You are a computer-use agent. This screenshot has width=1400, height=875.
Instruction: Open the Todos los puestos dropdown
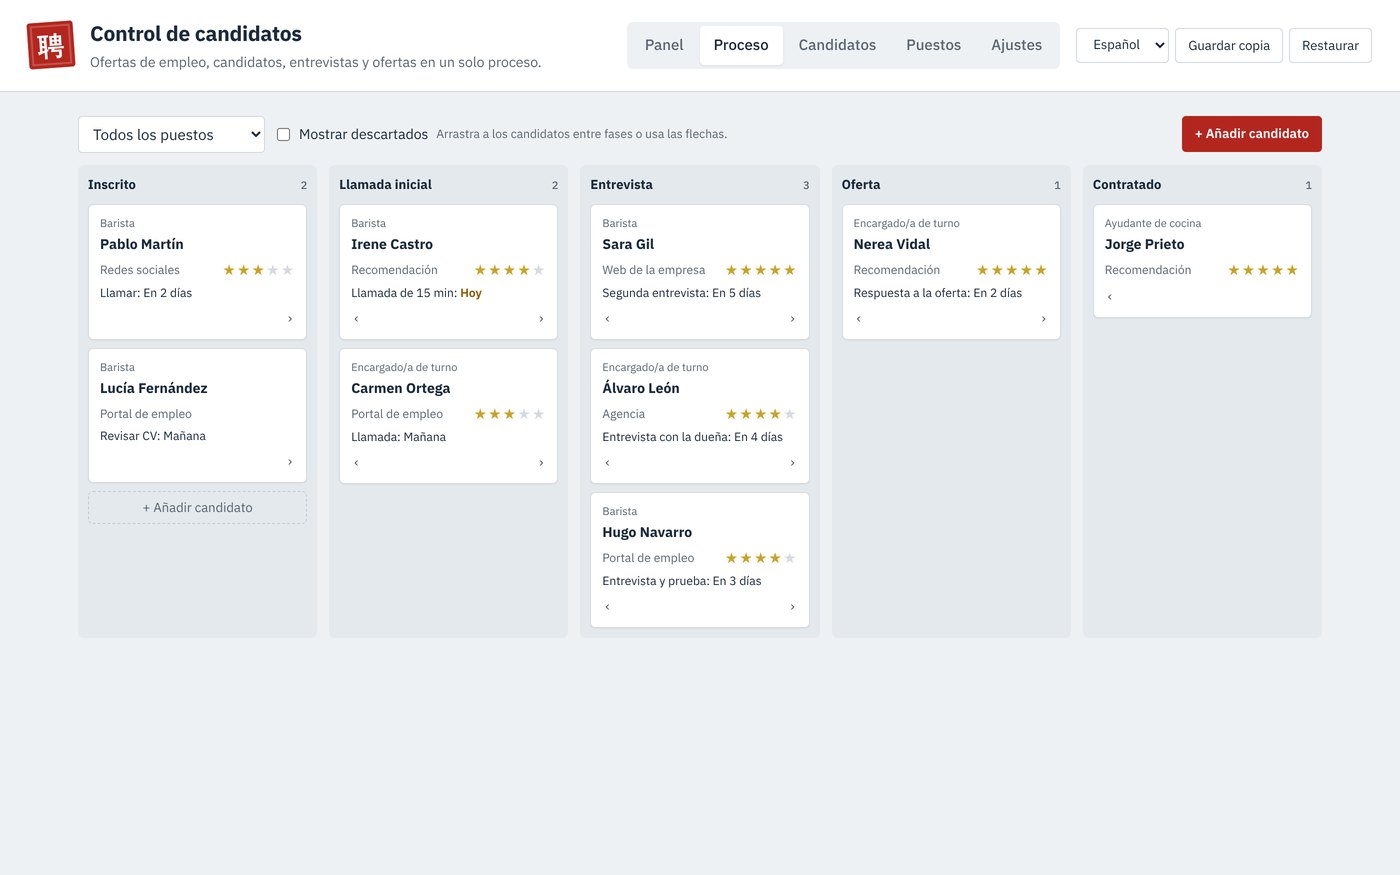pos(171,134)
